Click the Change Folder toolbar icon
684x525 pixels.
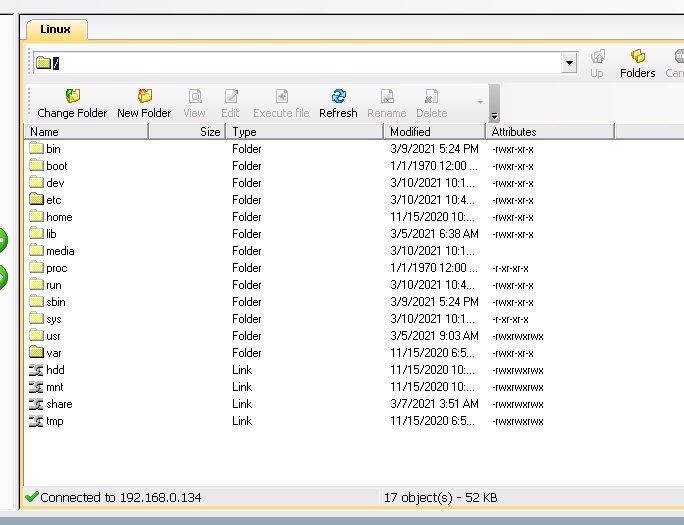(x=72, y=97)
